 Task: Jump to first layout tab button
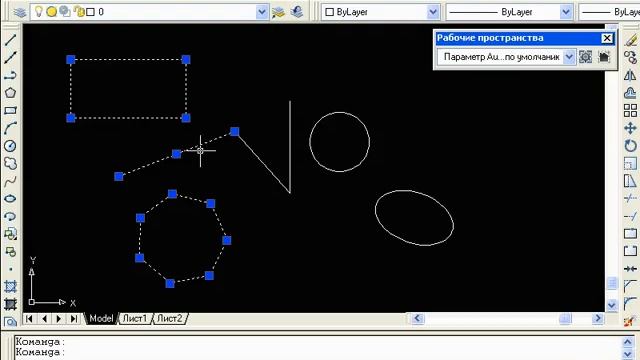[x=29, y=318]
